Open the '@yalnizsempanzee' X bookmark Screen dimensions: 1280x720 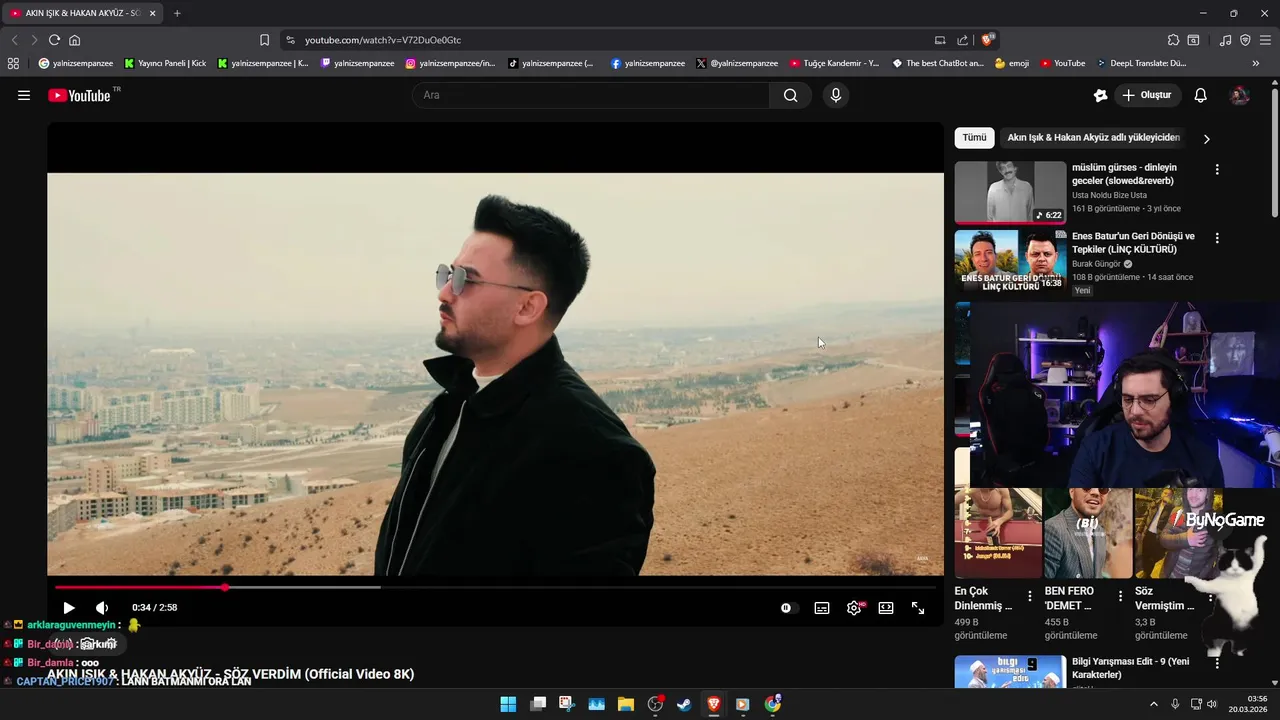tap(737, 63)
